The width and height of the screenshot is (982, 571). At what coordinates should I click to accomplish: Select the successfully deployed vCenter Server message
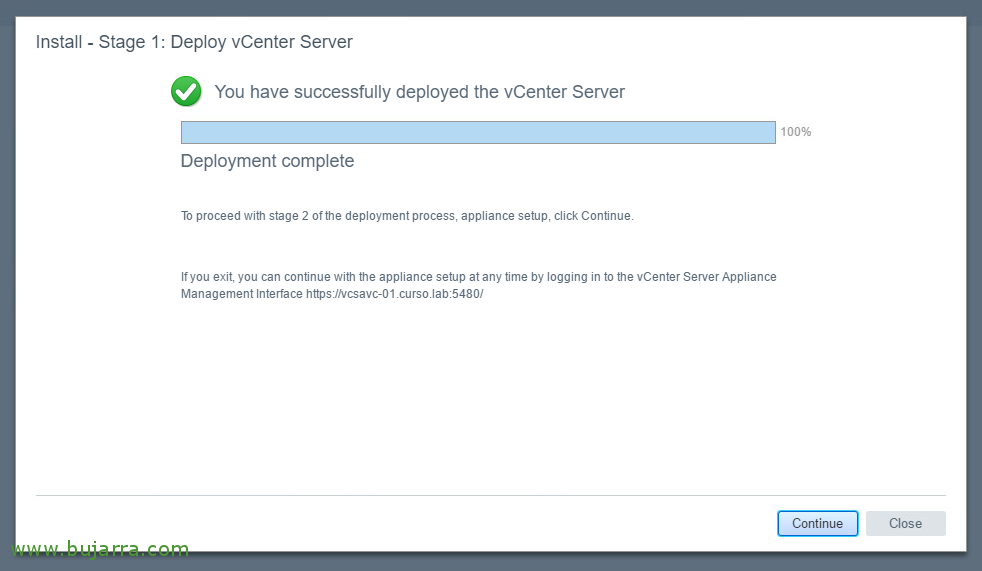[420, 92]
